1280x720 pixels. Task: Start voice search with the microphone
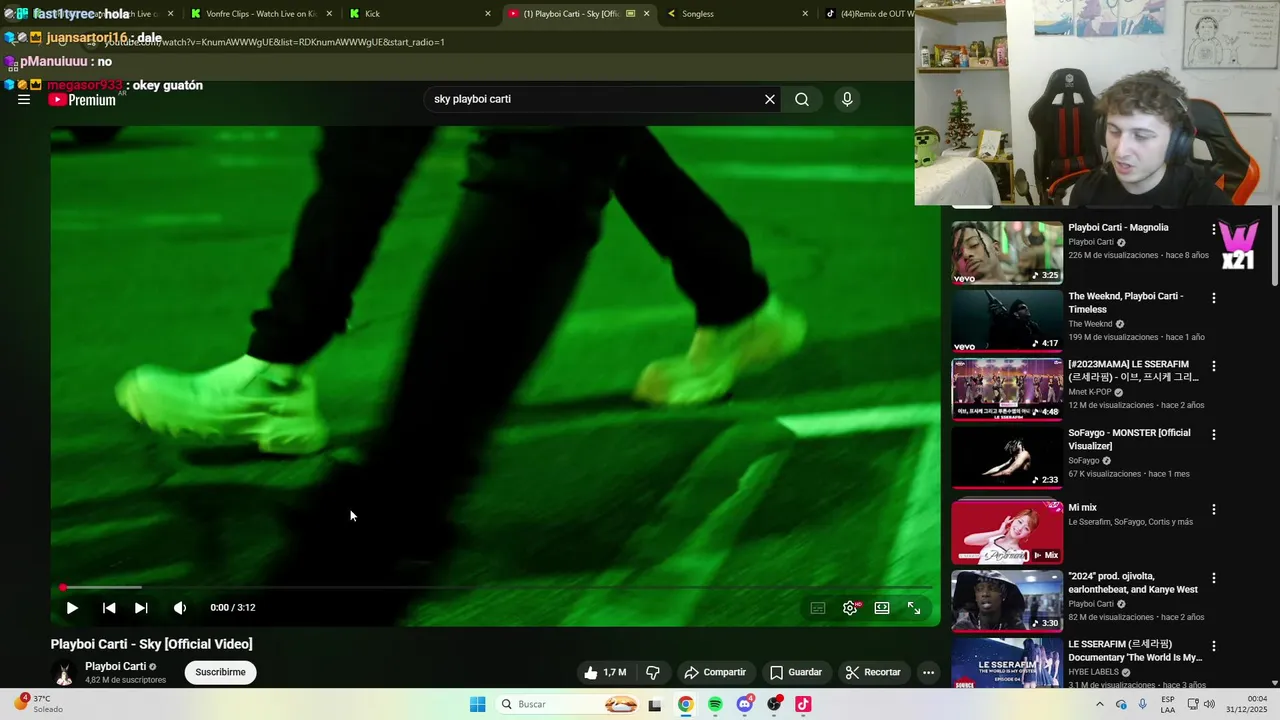(847, 99)
